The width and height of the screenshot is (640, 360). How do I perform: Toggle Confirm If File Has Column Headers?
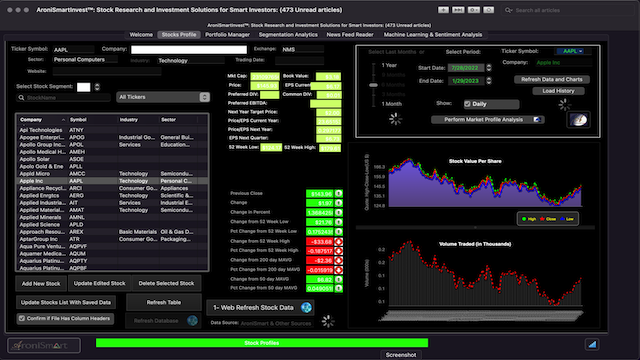click(x=22, y=318)
